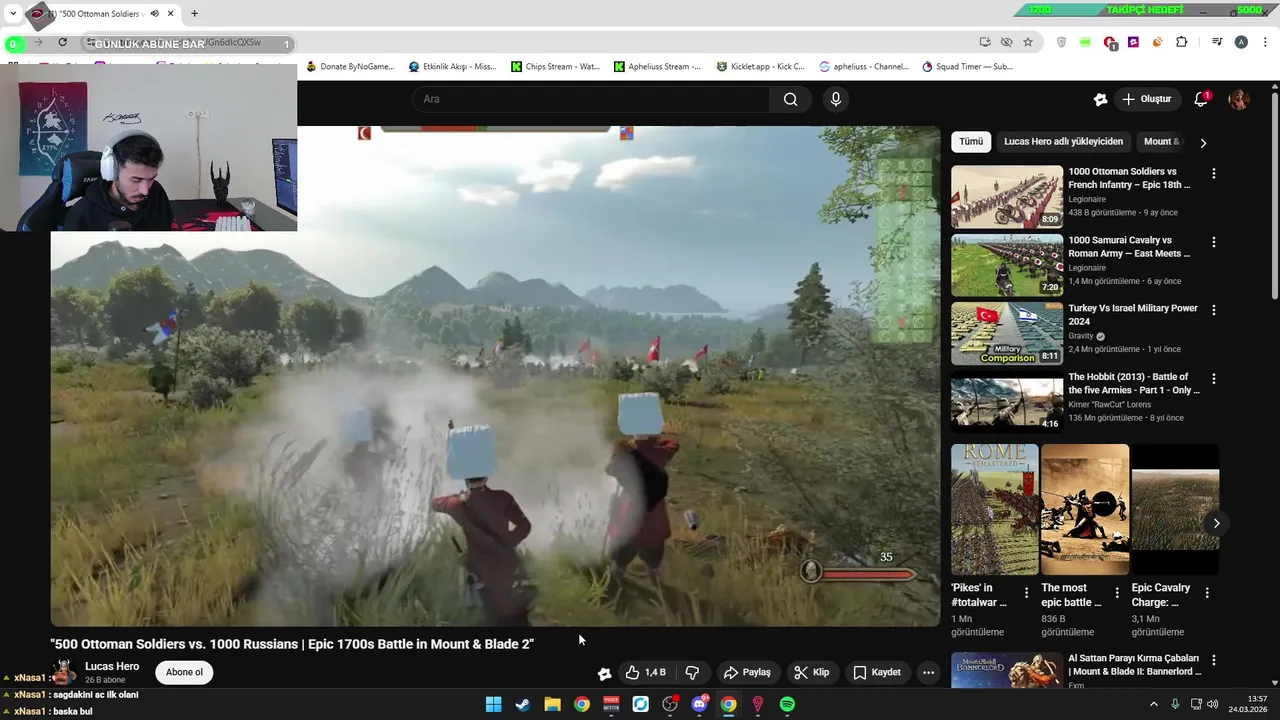Open Steam from the taskbar
Image resolution: width=1280 pixels, height=720 pixels.
point(523,704)
